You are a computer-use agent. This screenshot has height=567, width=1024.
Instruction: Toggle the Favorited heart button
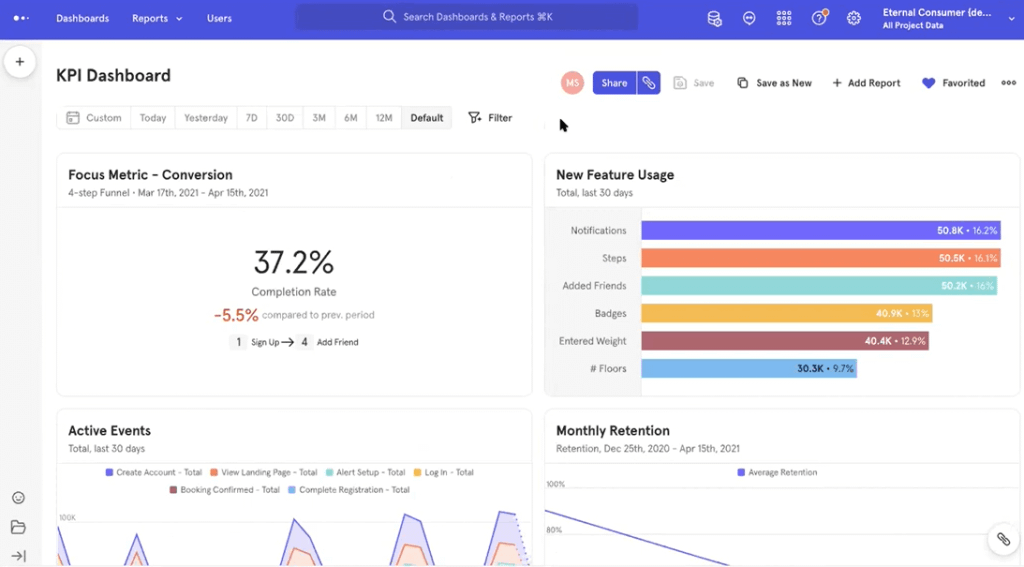pos(953,83)
